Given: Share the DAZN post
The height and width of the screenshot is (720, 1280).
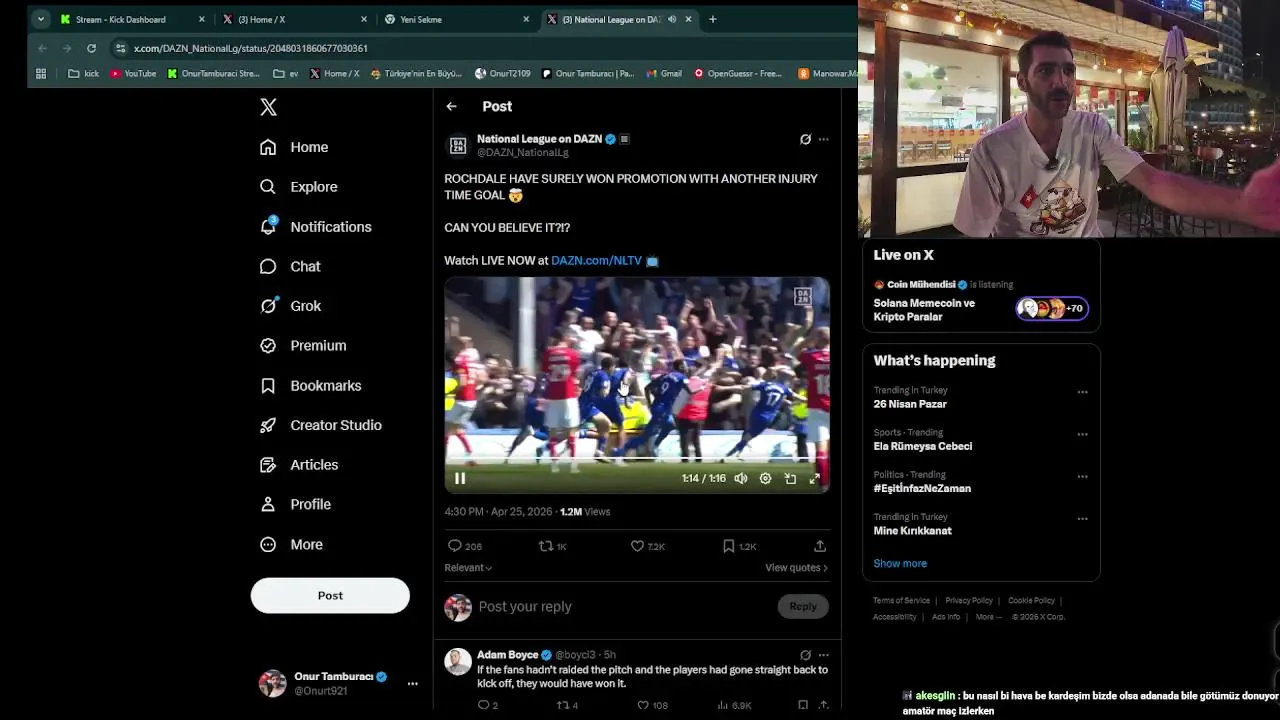Looking at the screenshot, I should 820,546.
